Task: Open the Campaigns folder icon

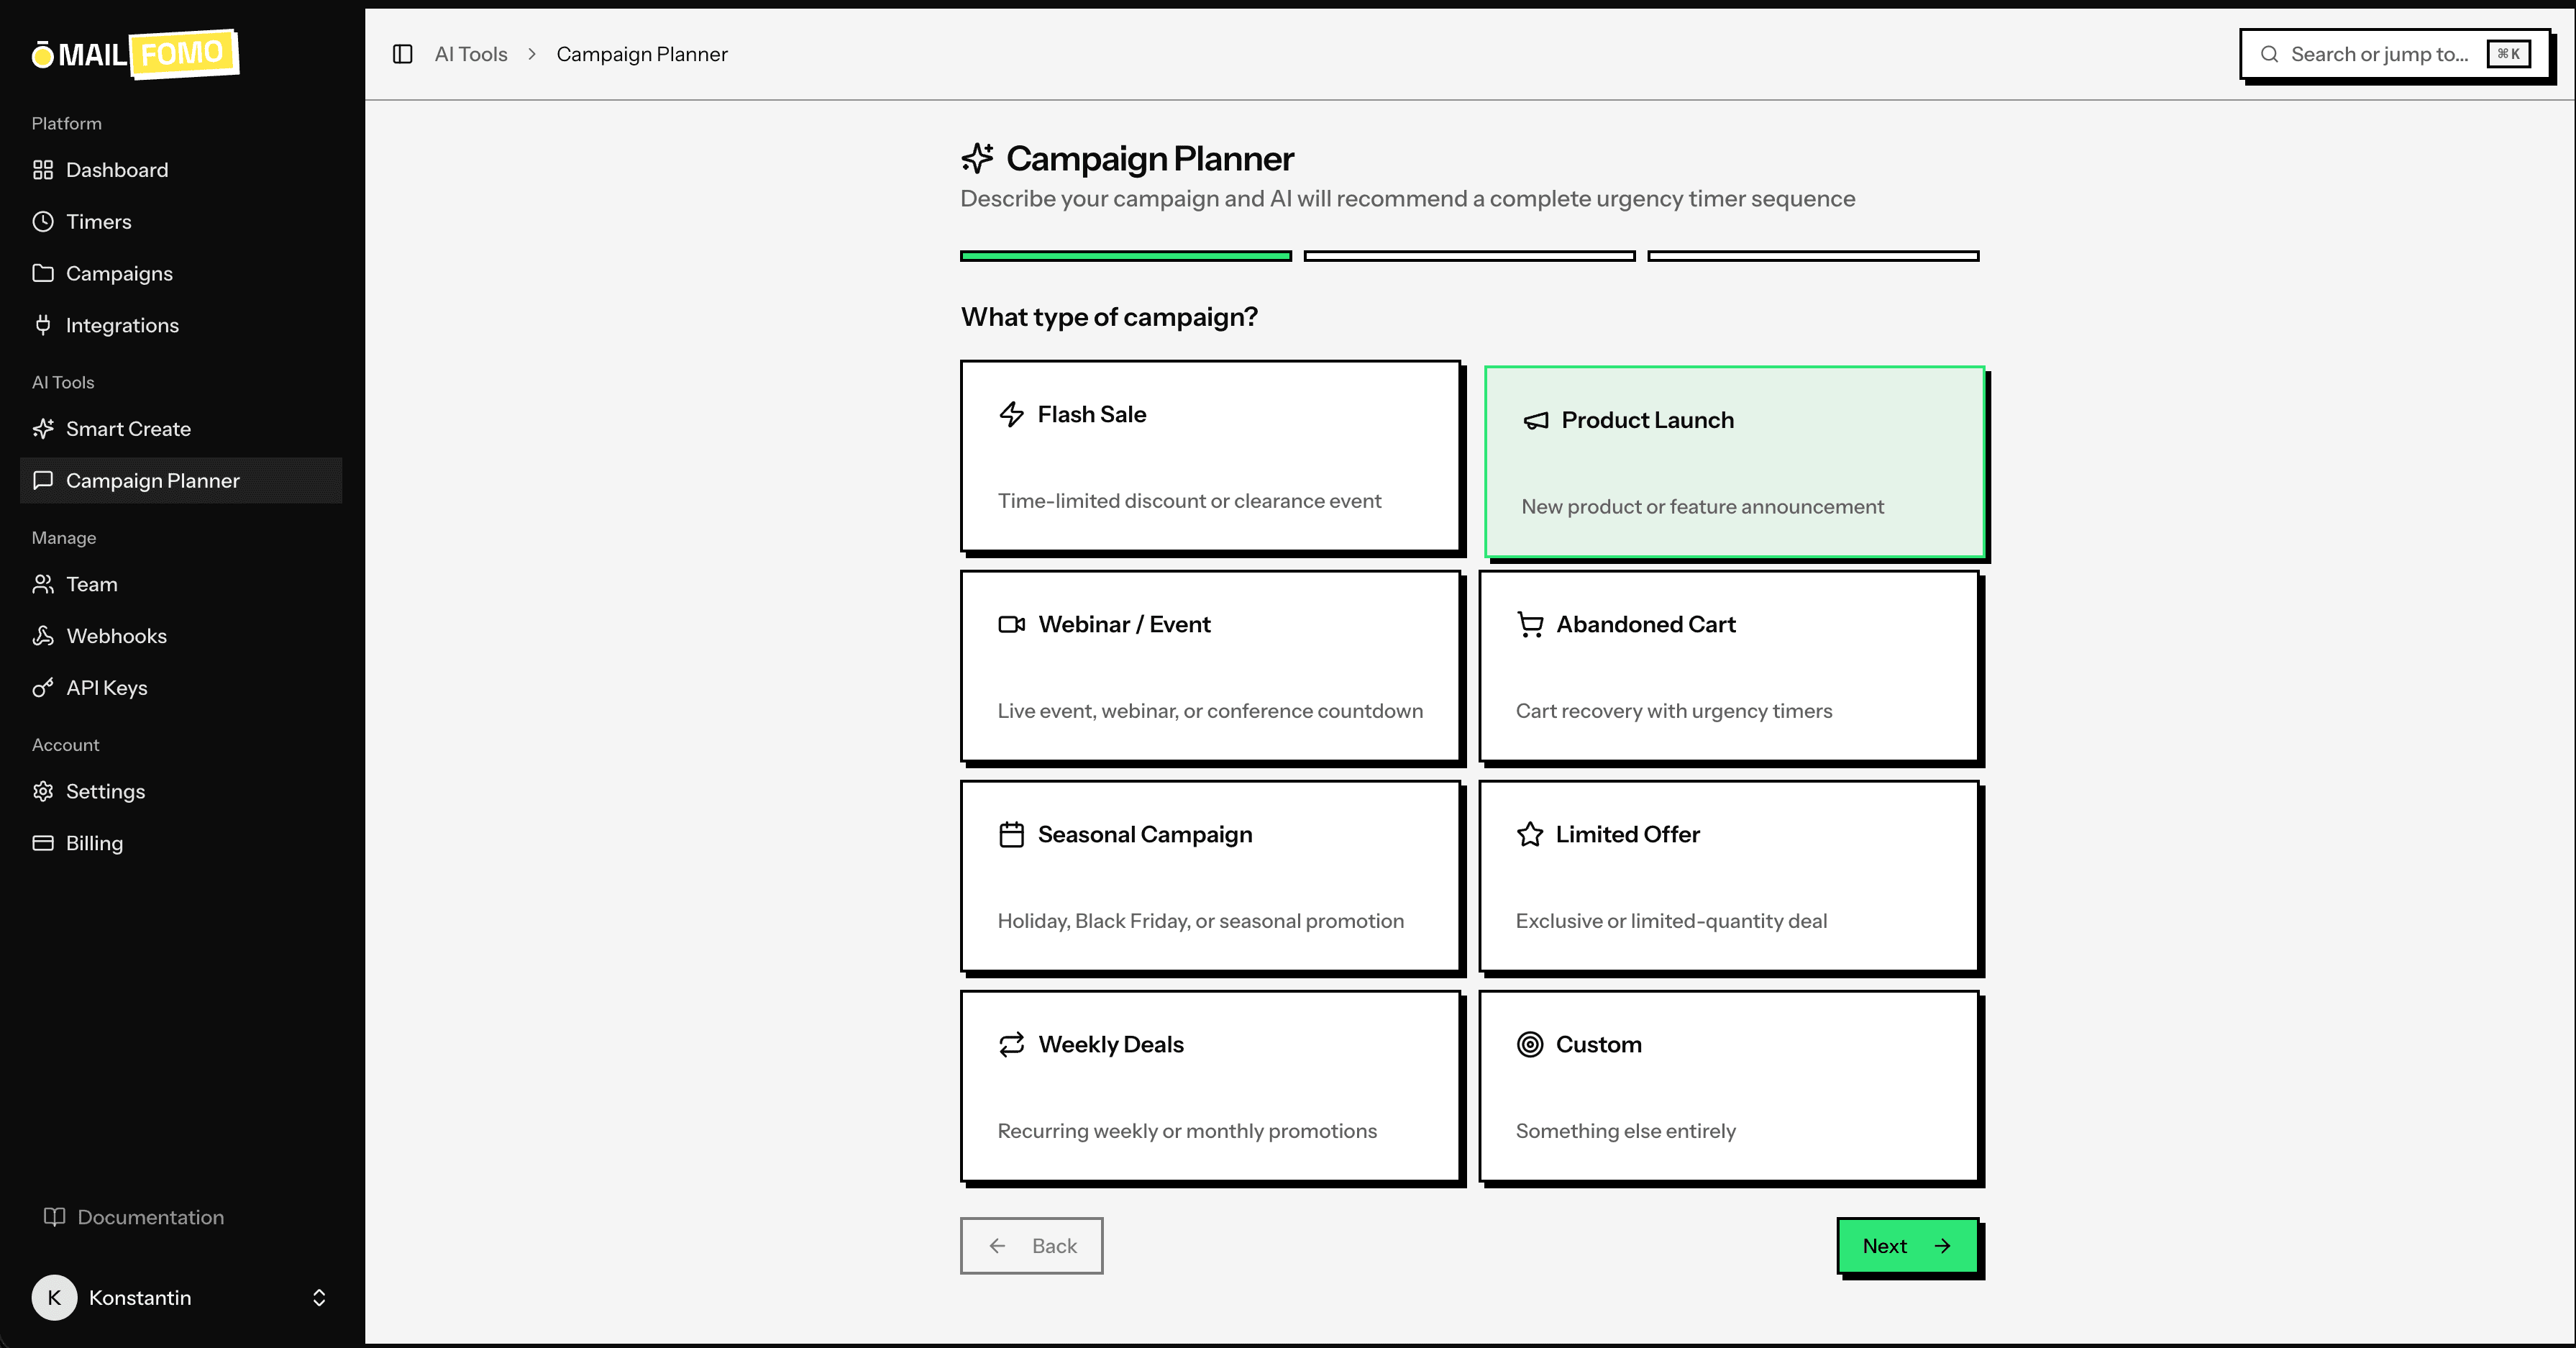Action: [44, 272]
